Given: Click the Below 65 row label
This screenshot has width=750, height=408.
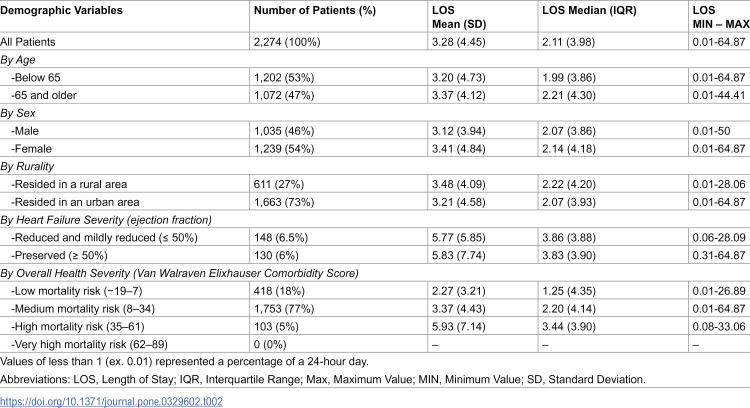Looking at the screenshot, I should click(x=36, y=77).
